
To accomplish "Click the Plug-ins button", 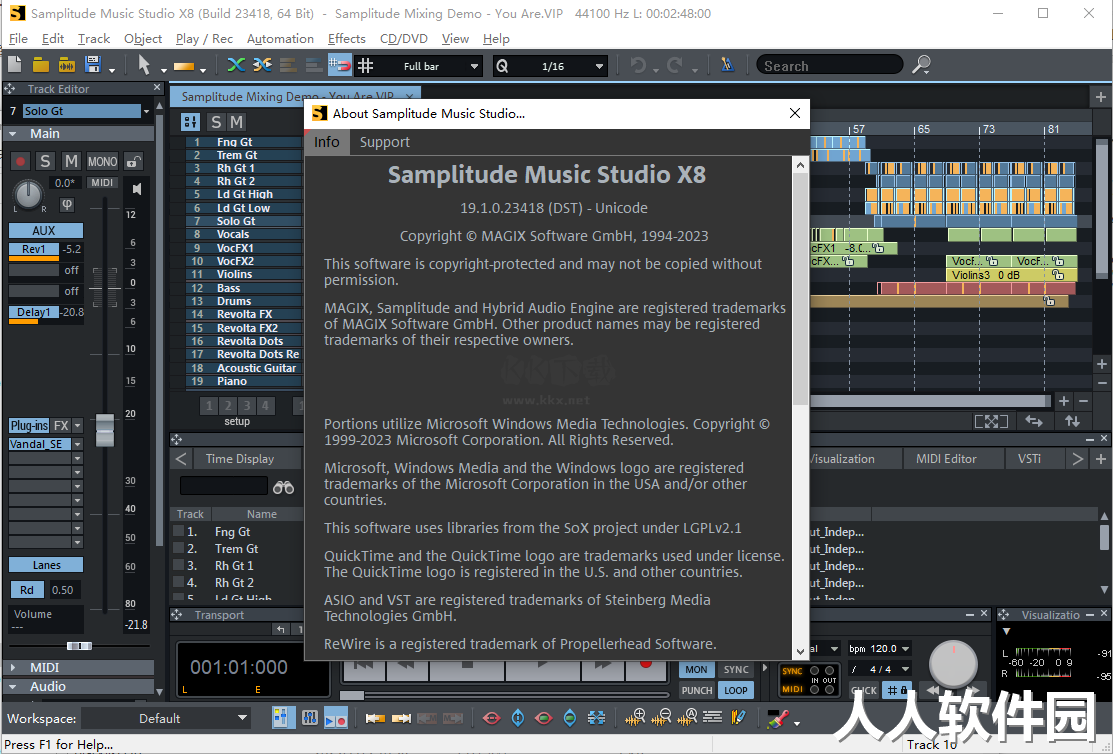I will pos(29,425).
